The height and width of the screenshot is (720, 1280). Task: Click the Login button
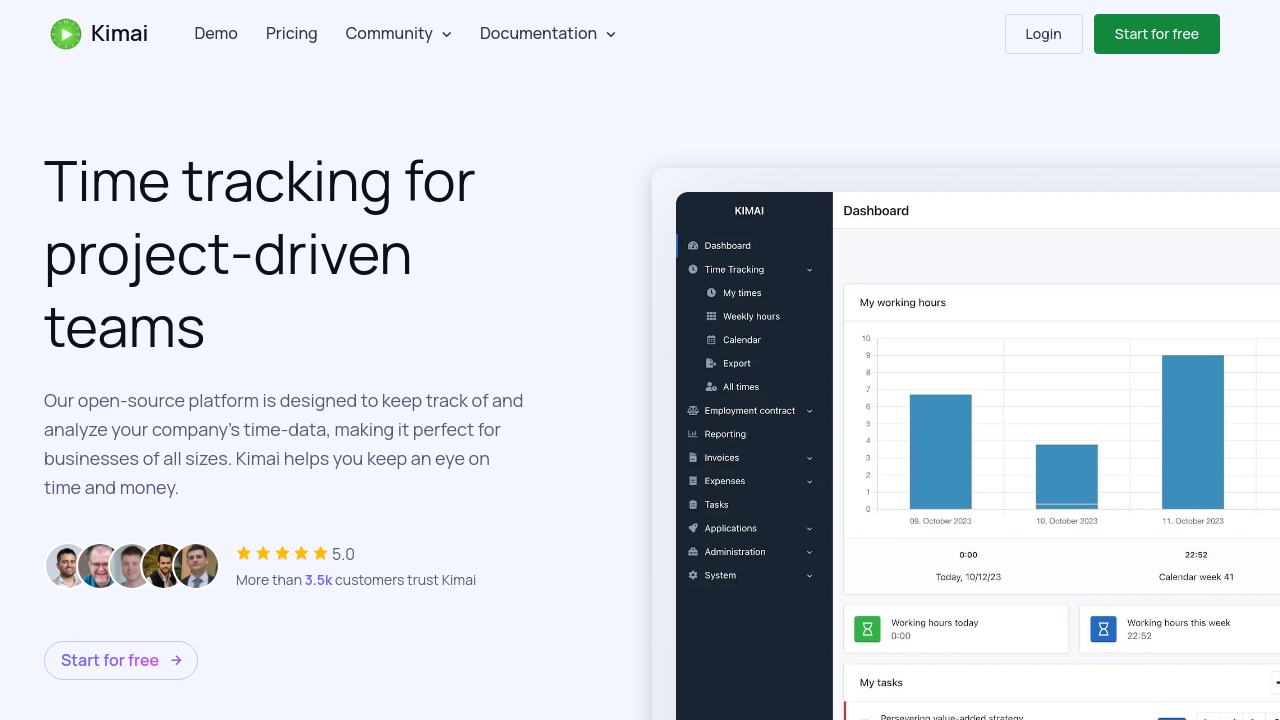tap(1044, 34)
